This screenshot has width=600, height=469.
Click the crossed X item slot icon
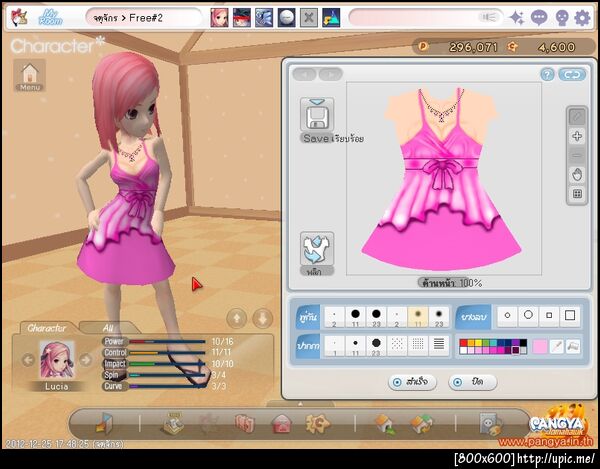pos(308,18)
